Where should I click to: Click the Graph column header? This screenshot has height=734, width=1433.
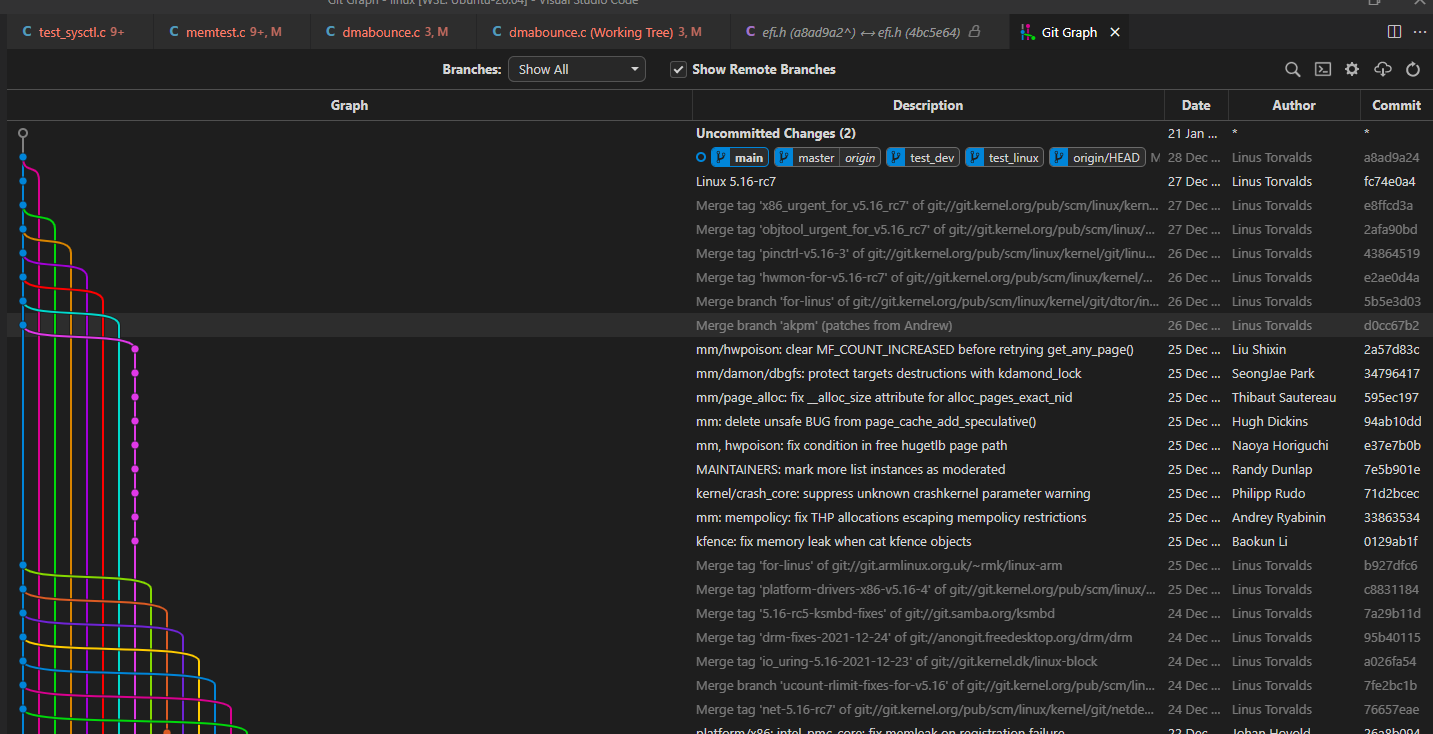(349, 105)
